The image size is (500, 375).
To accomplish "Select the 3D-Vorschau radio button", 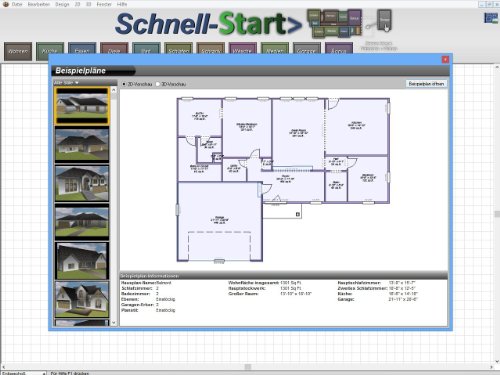I will tap(158, 84).
